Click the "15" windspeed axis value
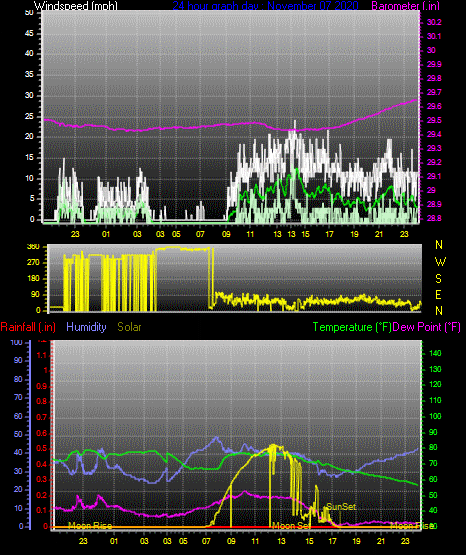The width and height of the screenshot is (466, 555). tap(29, 158)
